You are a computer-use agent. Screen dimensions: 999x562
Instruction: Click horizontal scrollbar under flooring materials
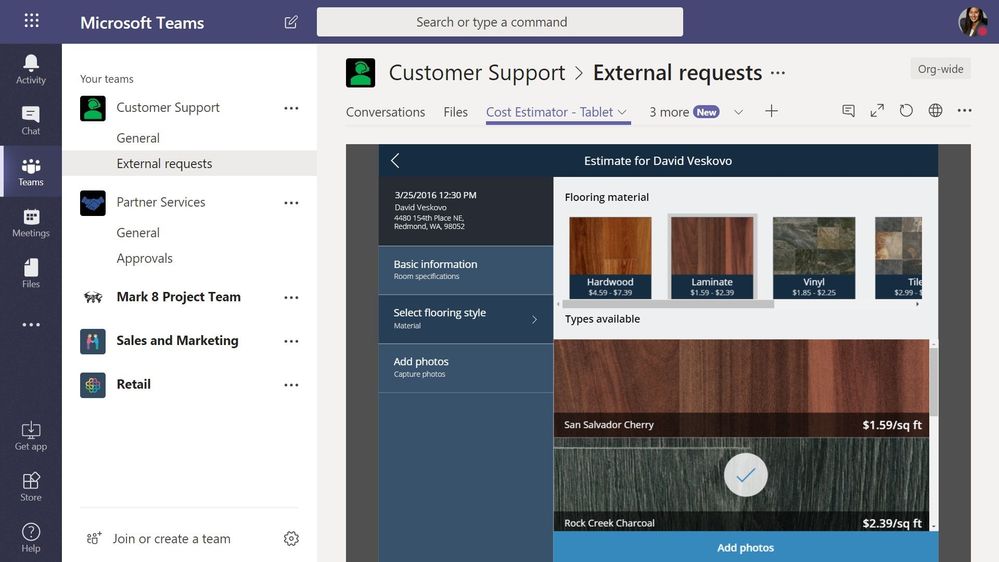668,305
